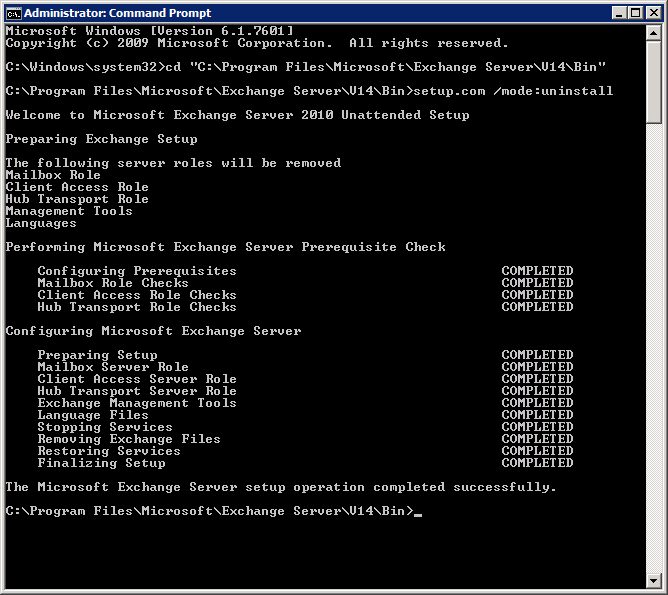Click the 'Removing Exchange Files' step text
The height and width of the screenshot is (595, 668).
coord(129,439)
